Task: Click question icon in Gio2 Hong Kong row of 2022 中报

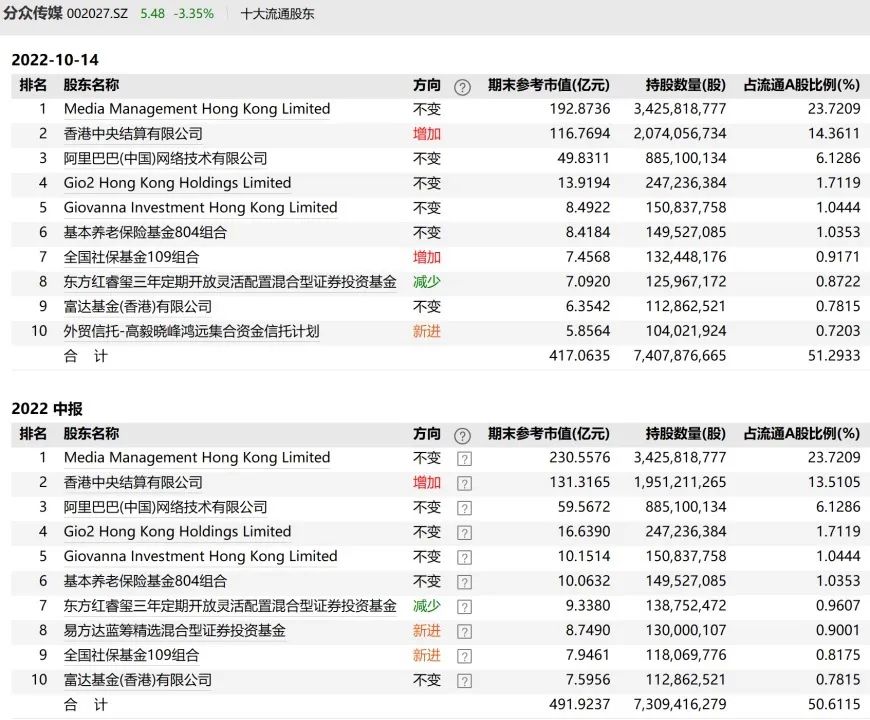Action: 464,533
